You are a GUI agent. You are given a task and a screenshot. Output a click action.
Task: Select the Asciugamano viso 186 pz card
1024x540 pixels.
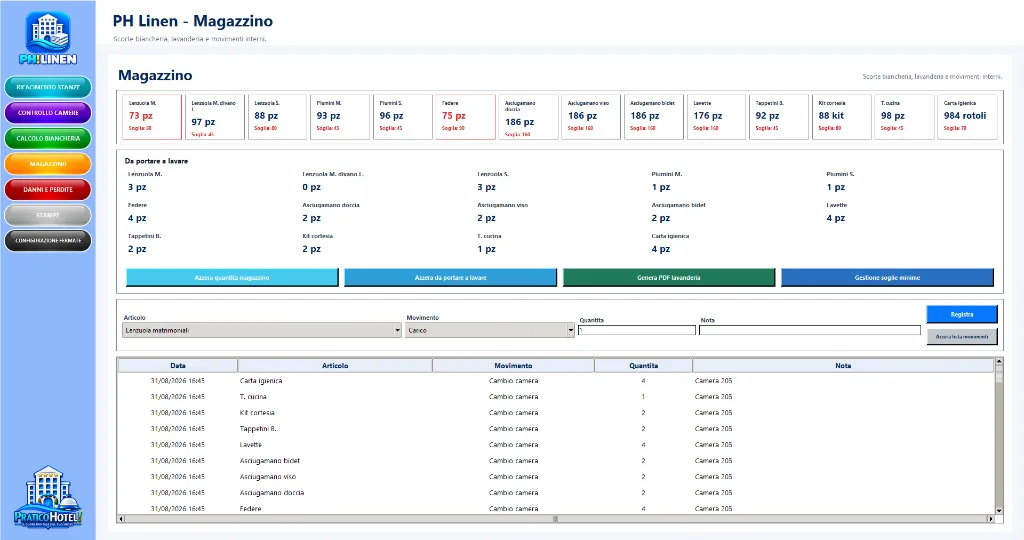pos(591,117)
